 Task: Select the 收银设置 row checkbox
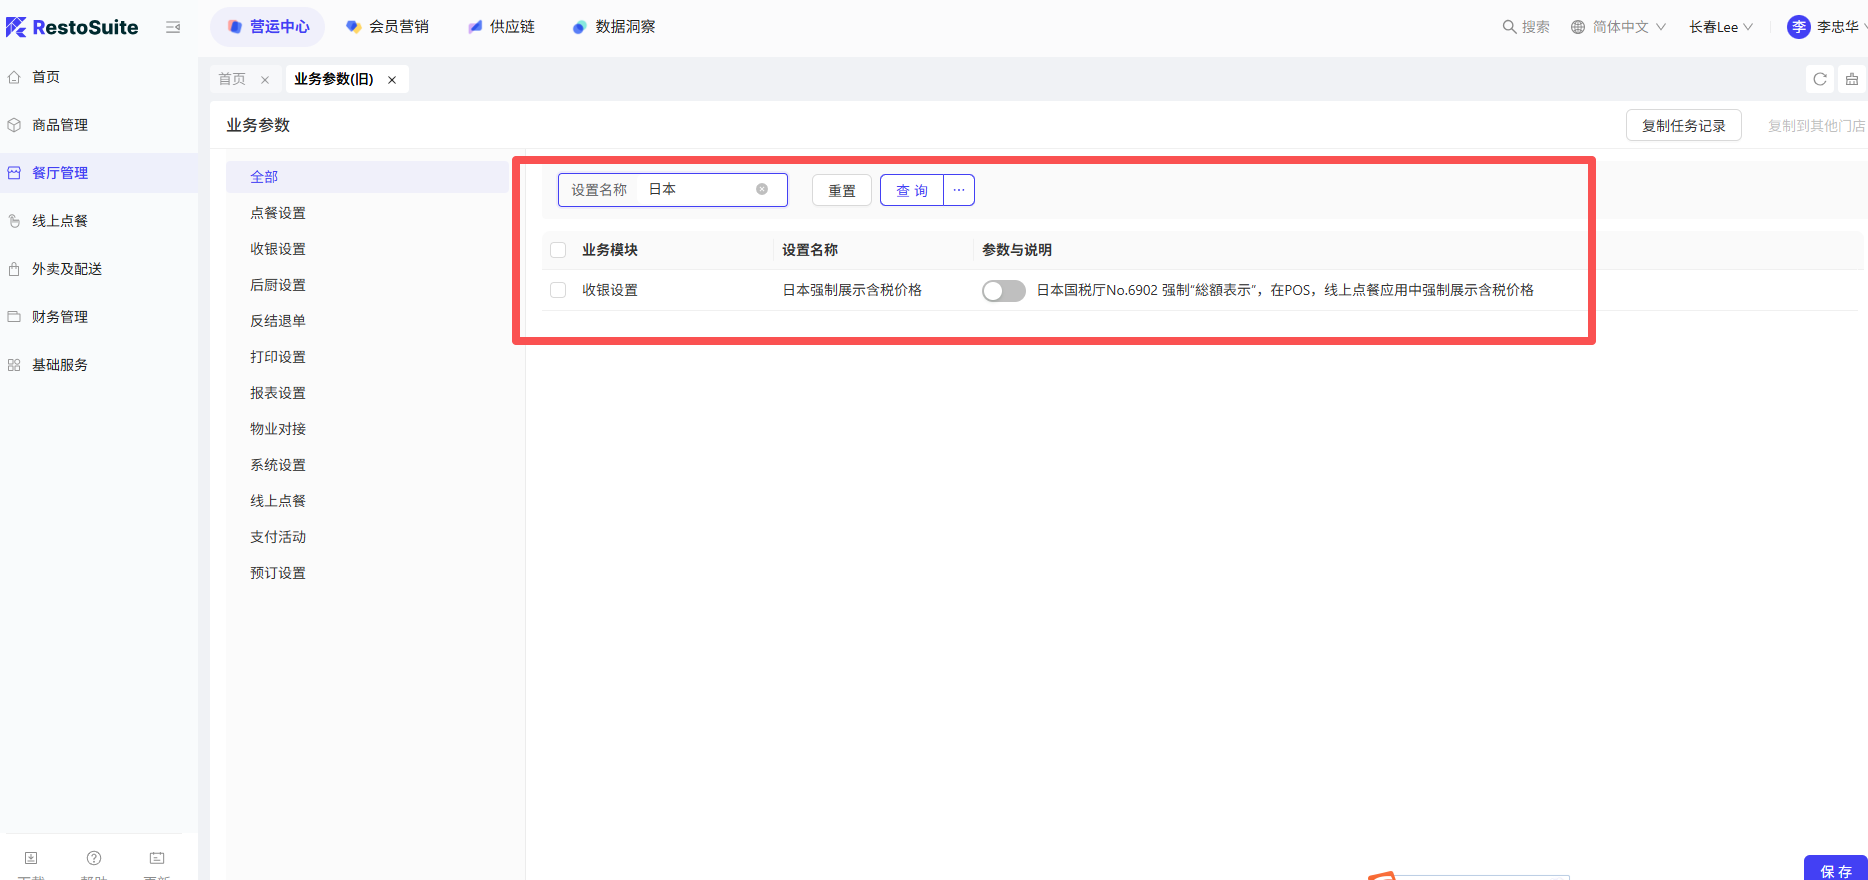tap(558, 290)
